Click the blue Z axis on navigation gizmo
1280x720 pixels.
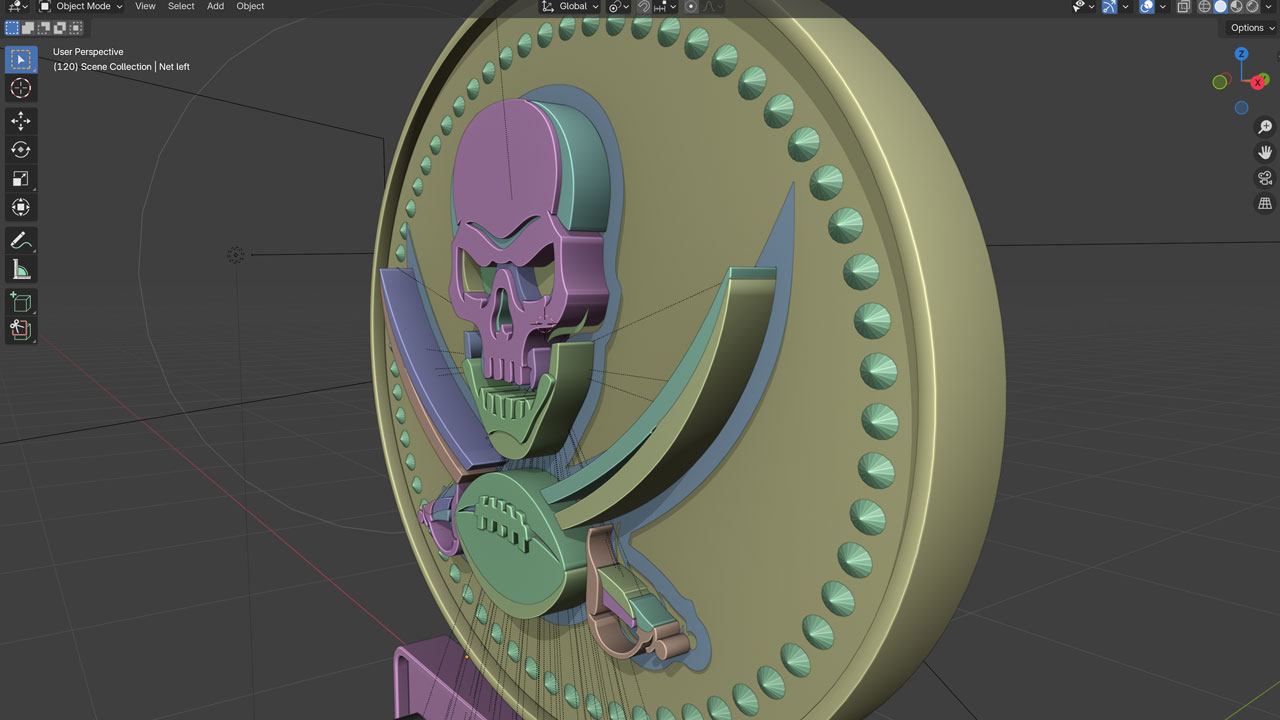click(1241, 54)
